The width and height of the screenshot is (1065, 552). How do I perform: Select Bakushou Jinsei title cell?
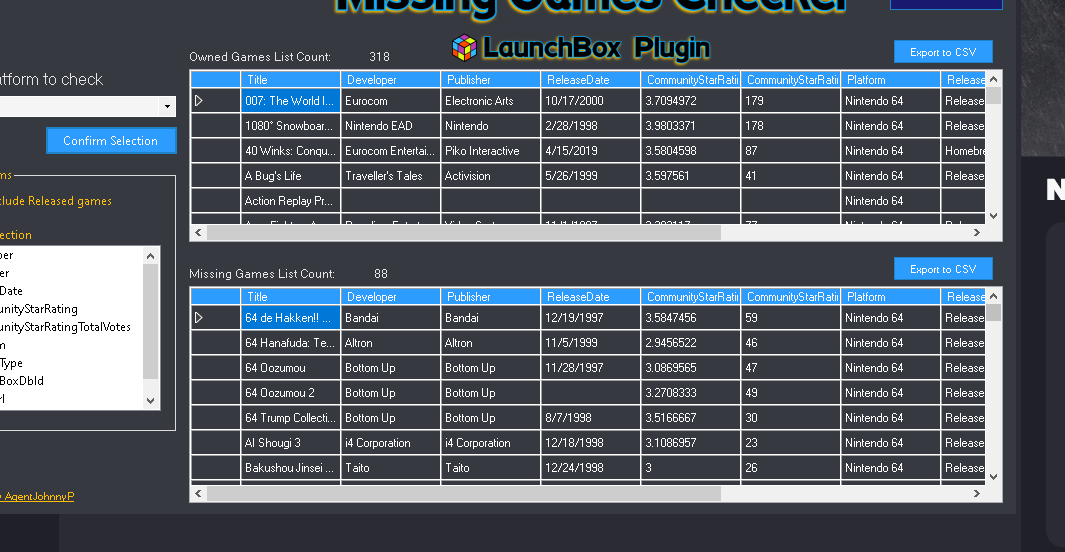290,468
